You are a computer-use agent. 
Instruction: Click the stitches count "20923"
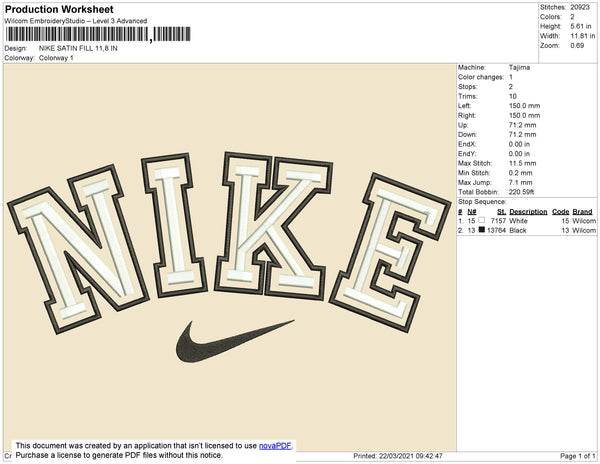tap(580, 7)
